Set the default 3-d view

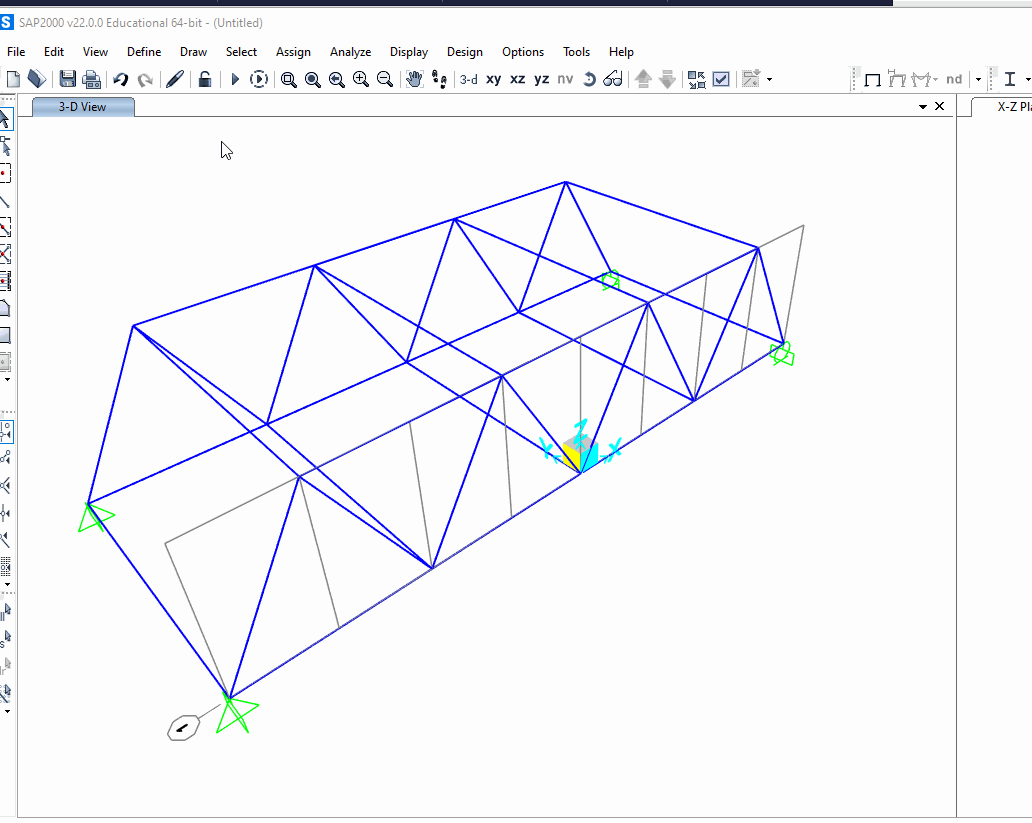(469, 79)
